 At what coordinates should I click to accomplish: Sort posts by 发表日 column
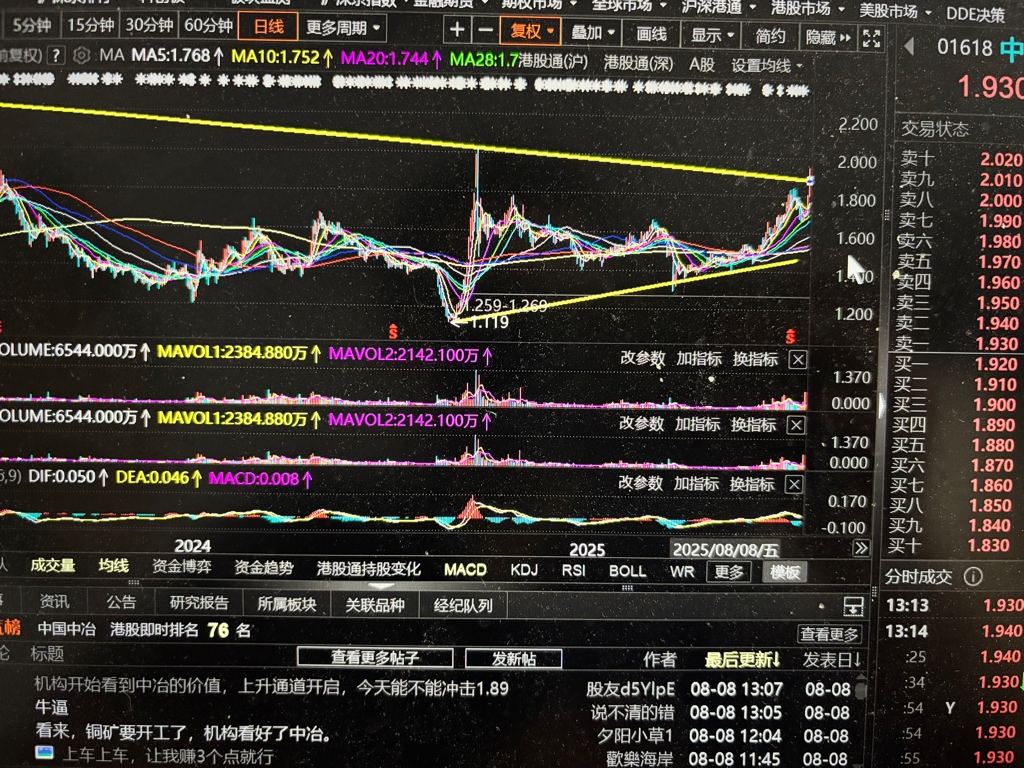831,660
